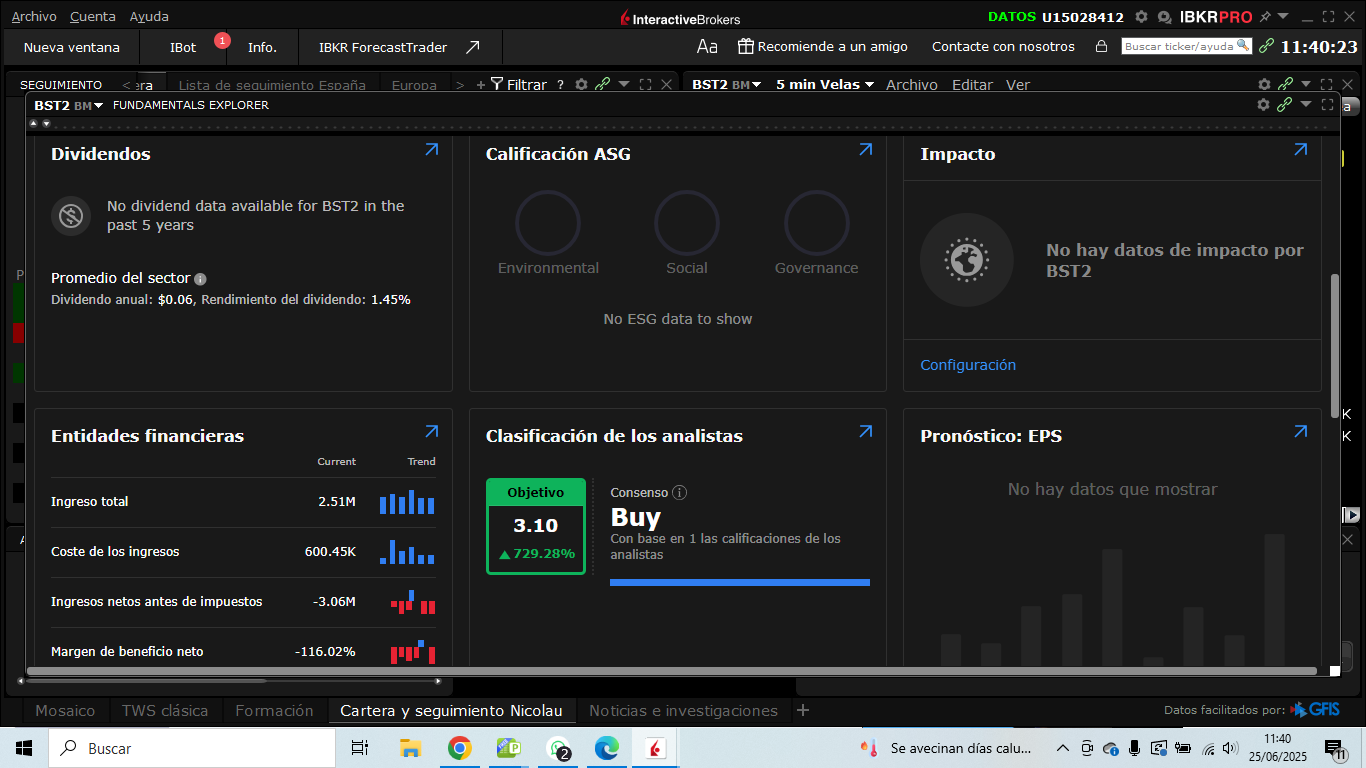Open WhatsApp from the taskbar
Screen dimensions: 1366x768
point(559,748)
